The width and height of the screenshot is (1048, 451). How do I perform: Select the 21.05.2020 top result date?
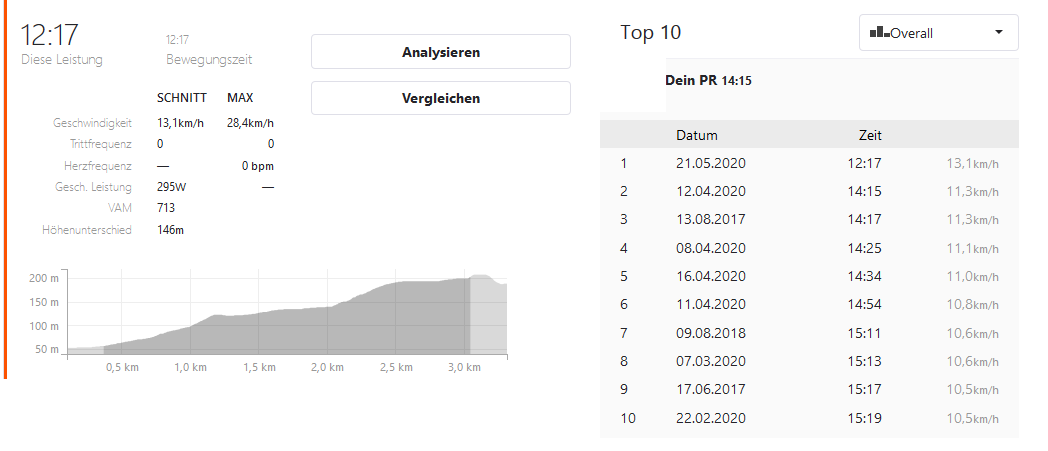click(711, 163)
